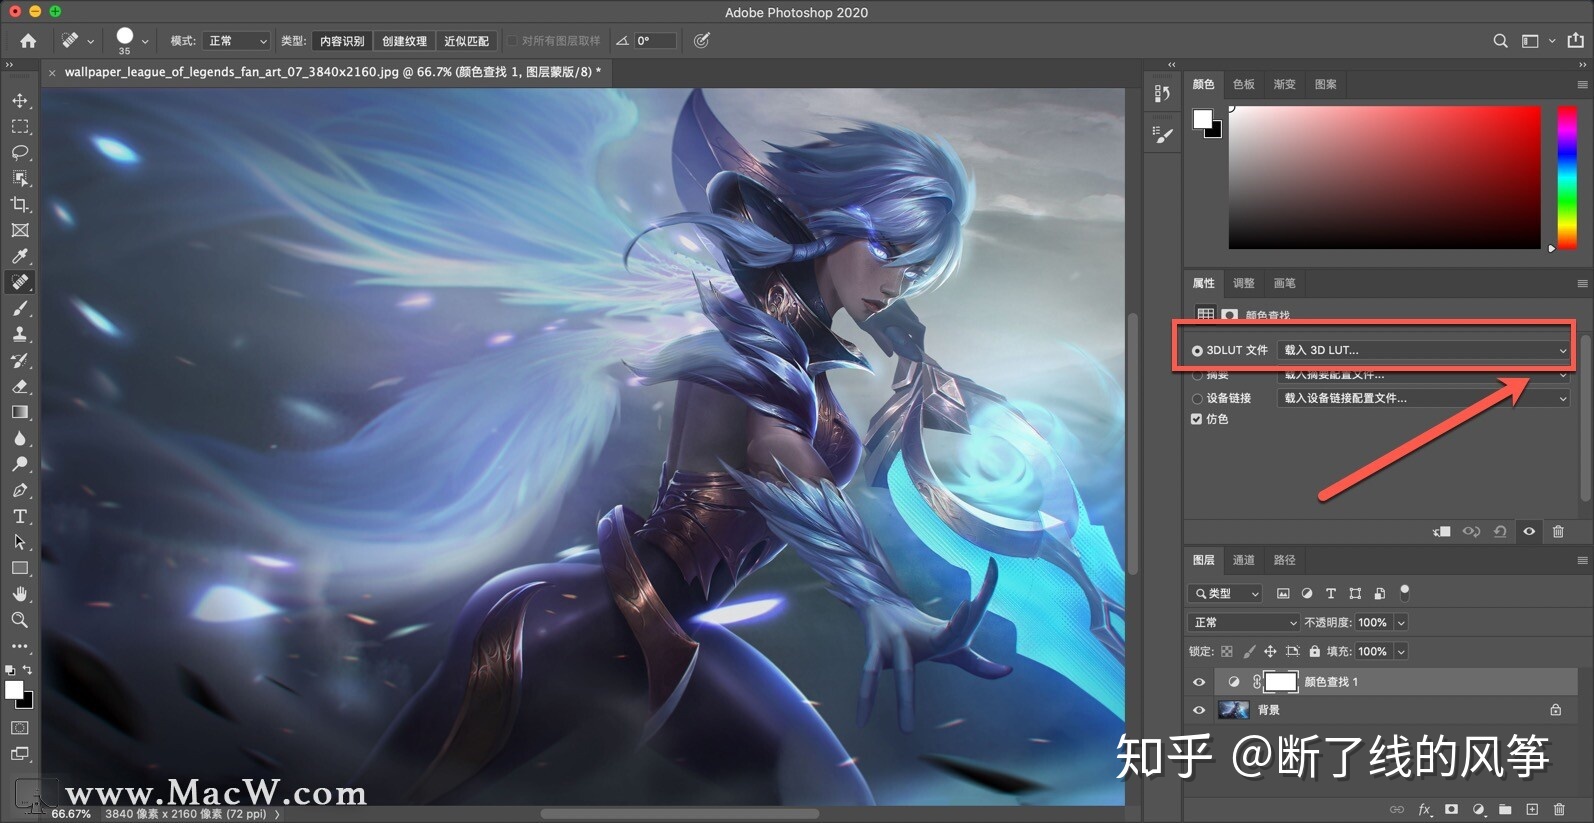Image resolution: width=1594 pixels, height=823 pixels.
Task: Add layer style with fx icon
Action: pyautogui.click(x=1424, y=809)
